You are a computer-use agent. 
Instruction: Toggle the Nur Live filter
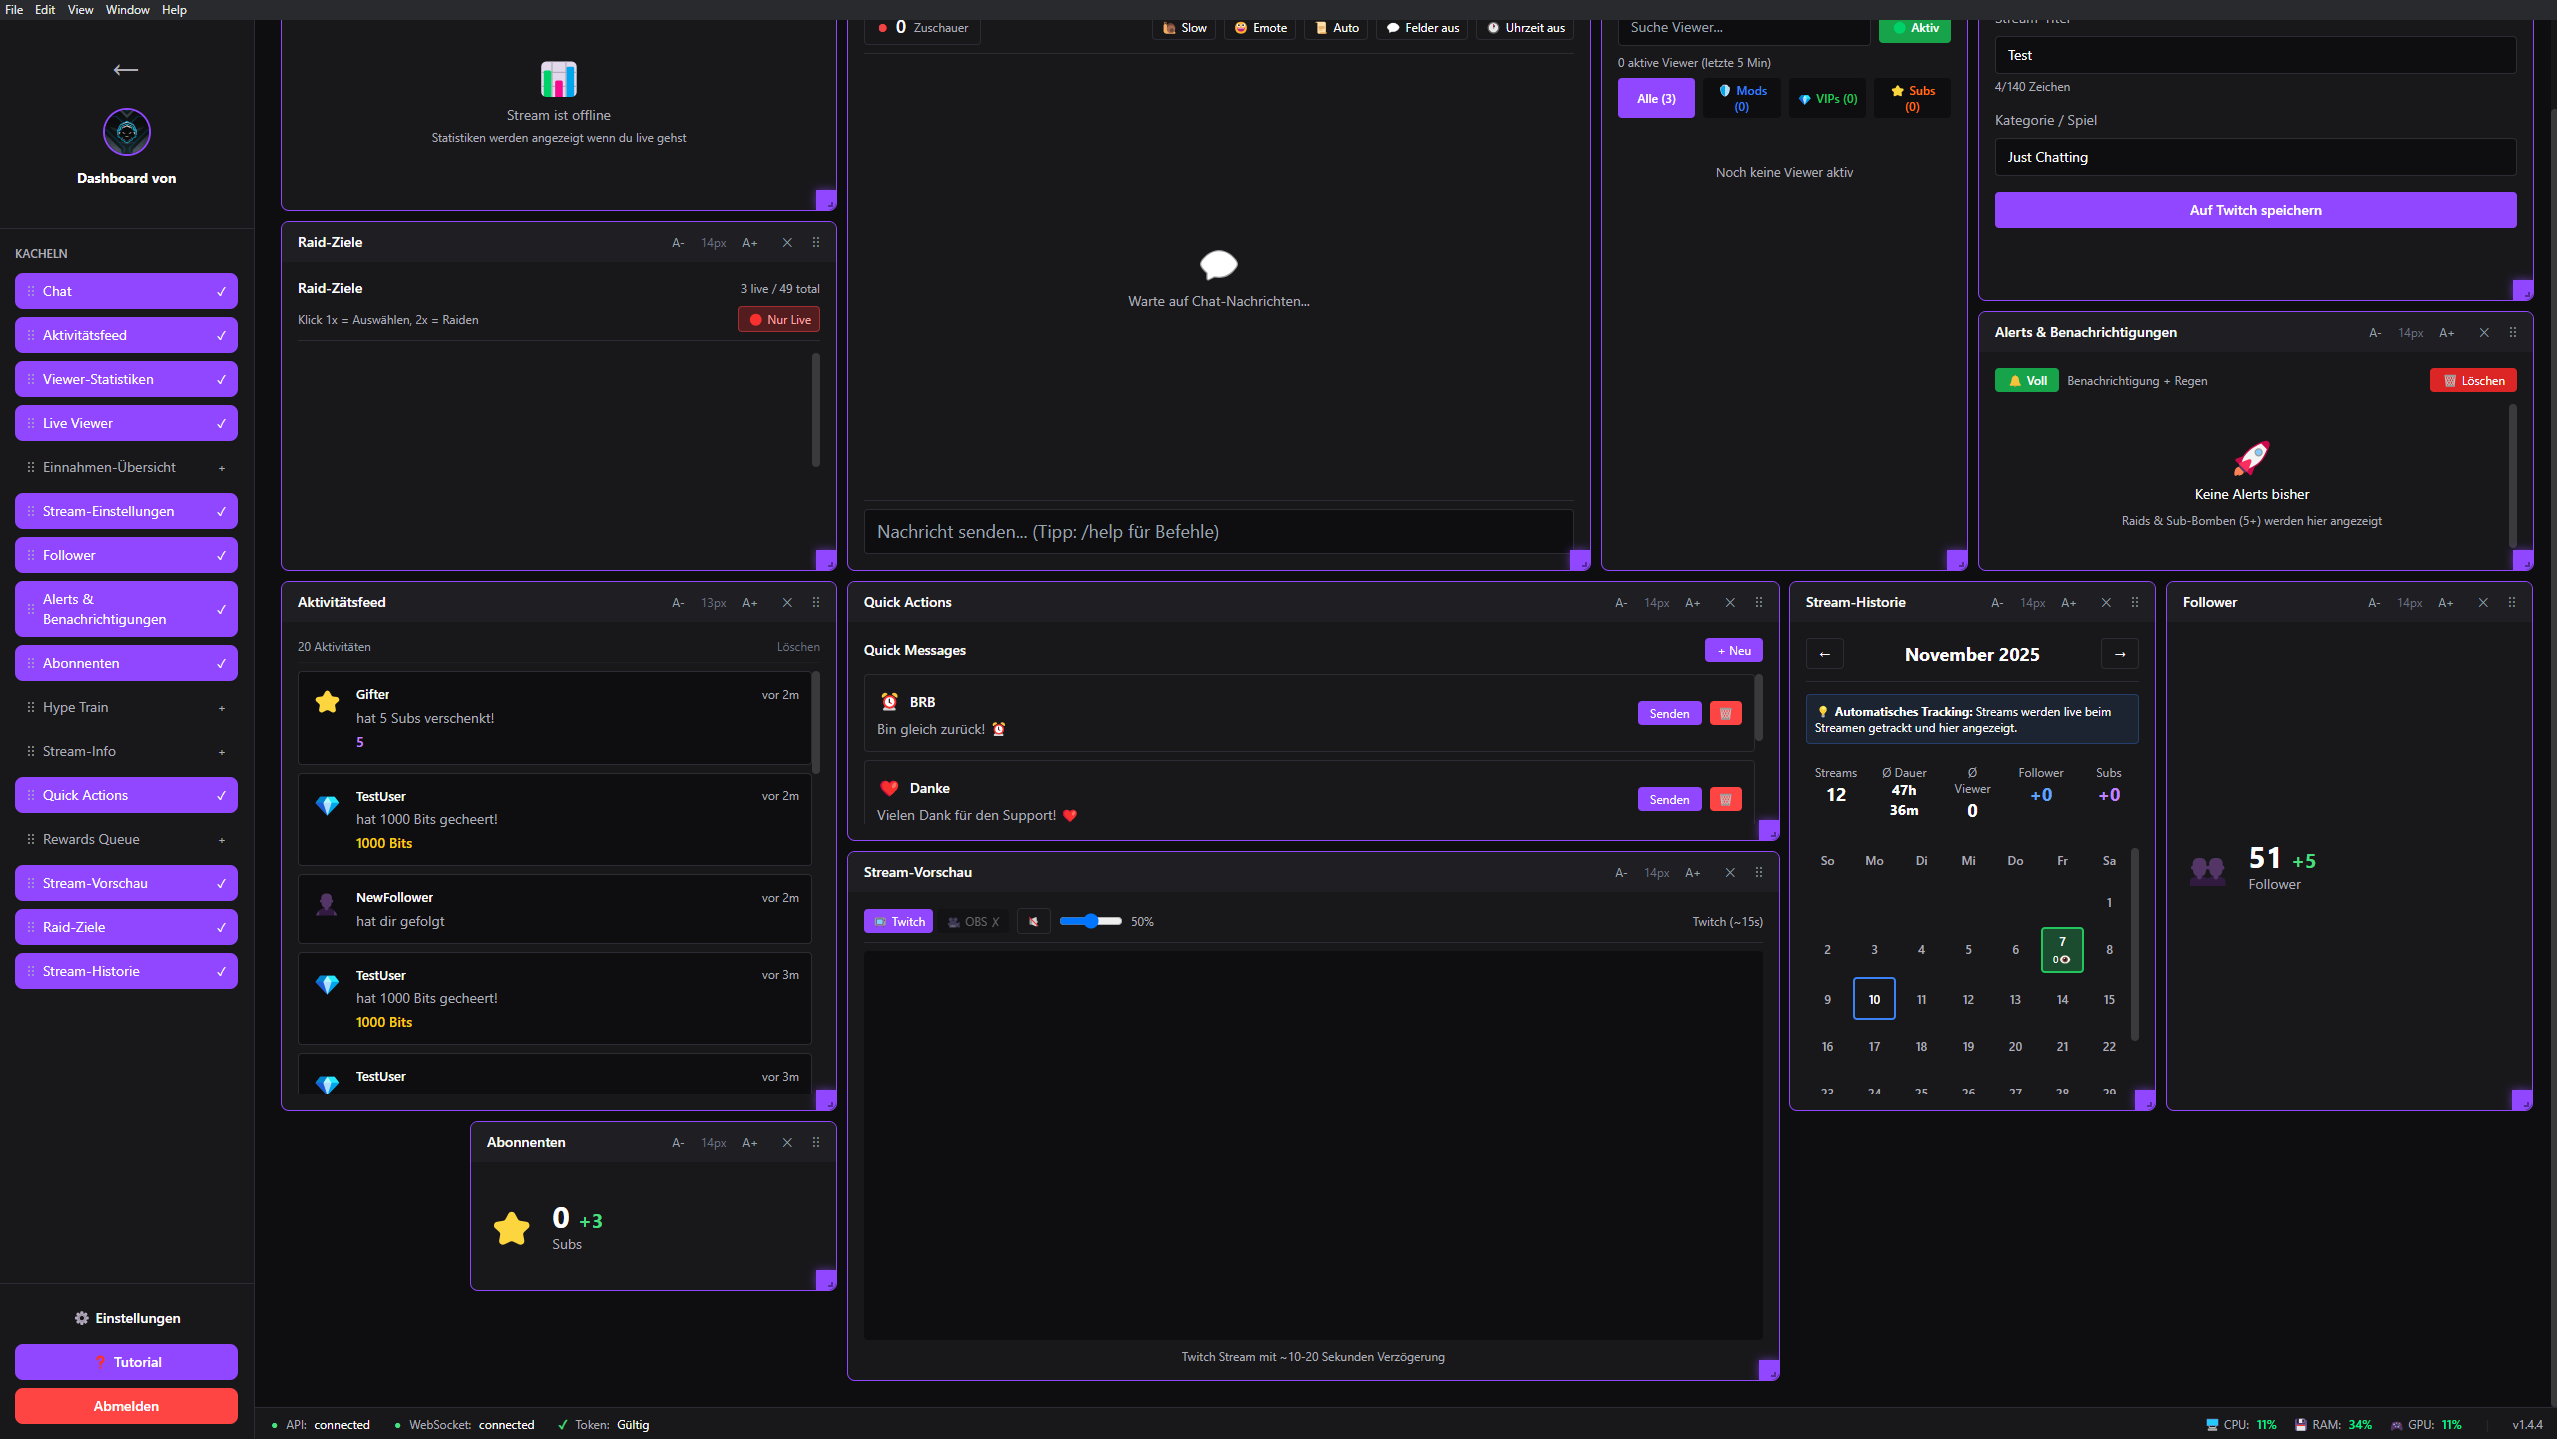(x=779, y=320)
